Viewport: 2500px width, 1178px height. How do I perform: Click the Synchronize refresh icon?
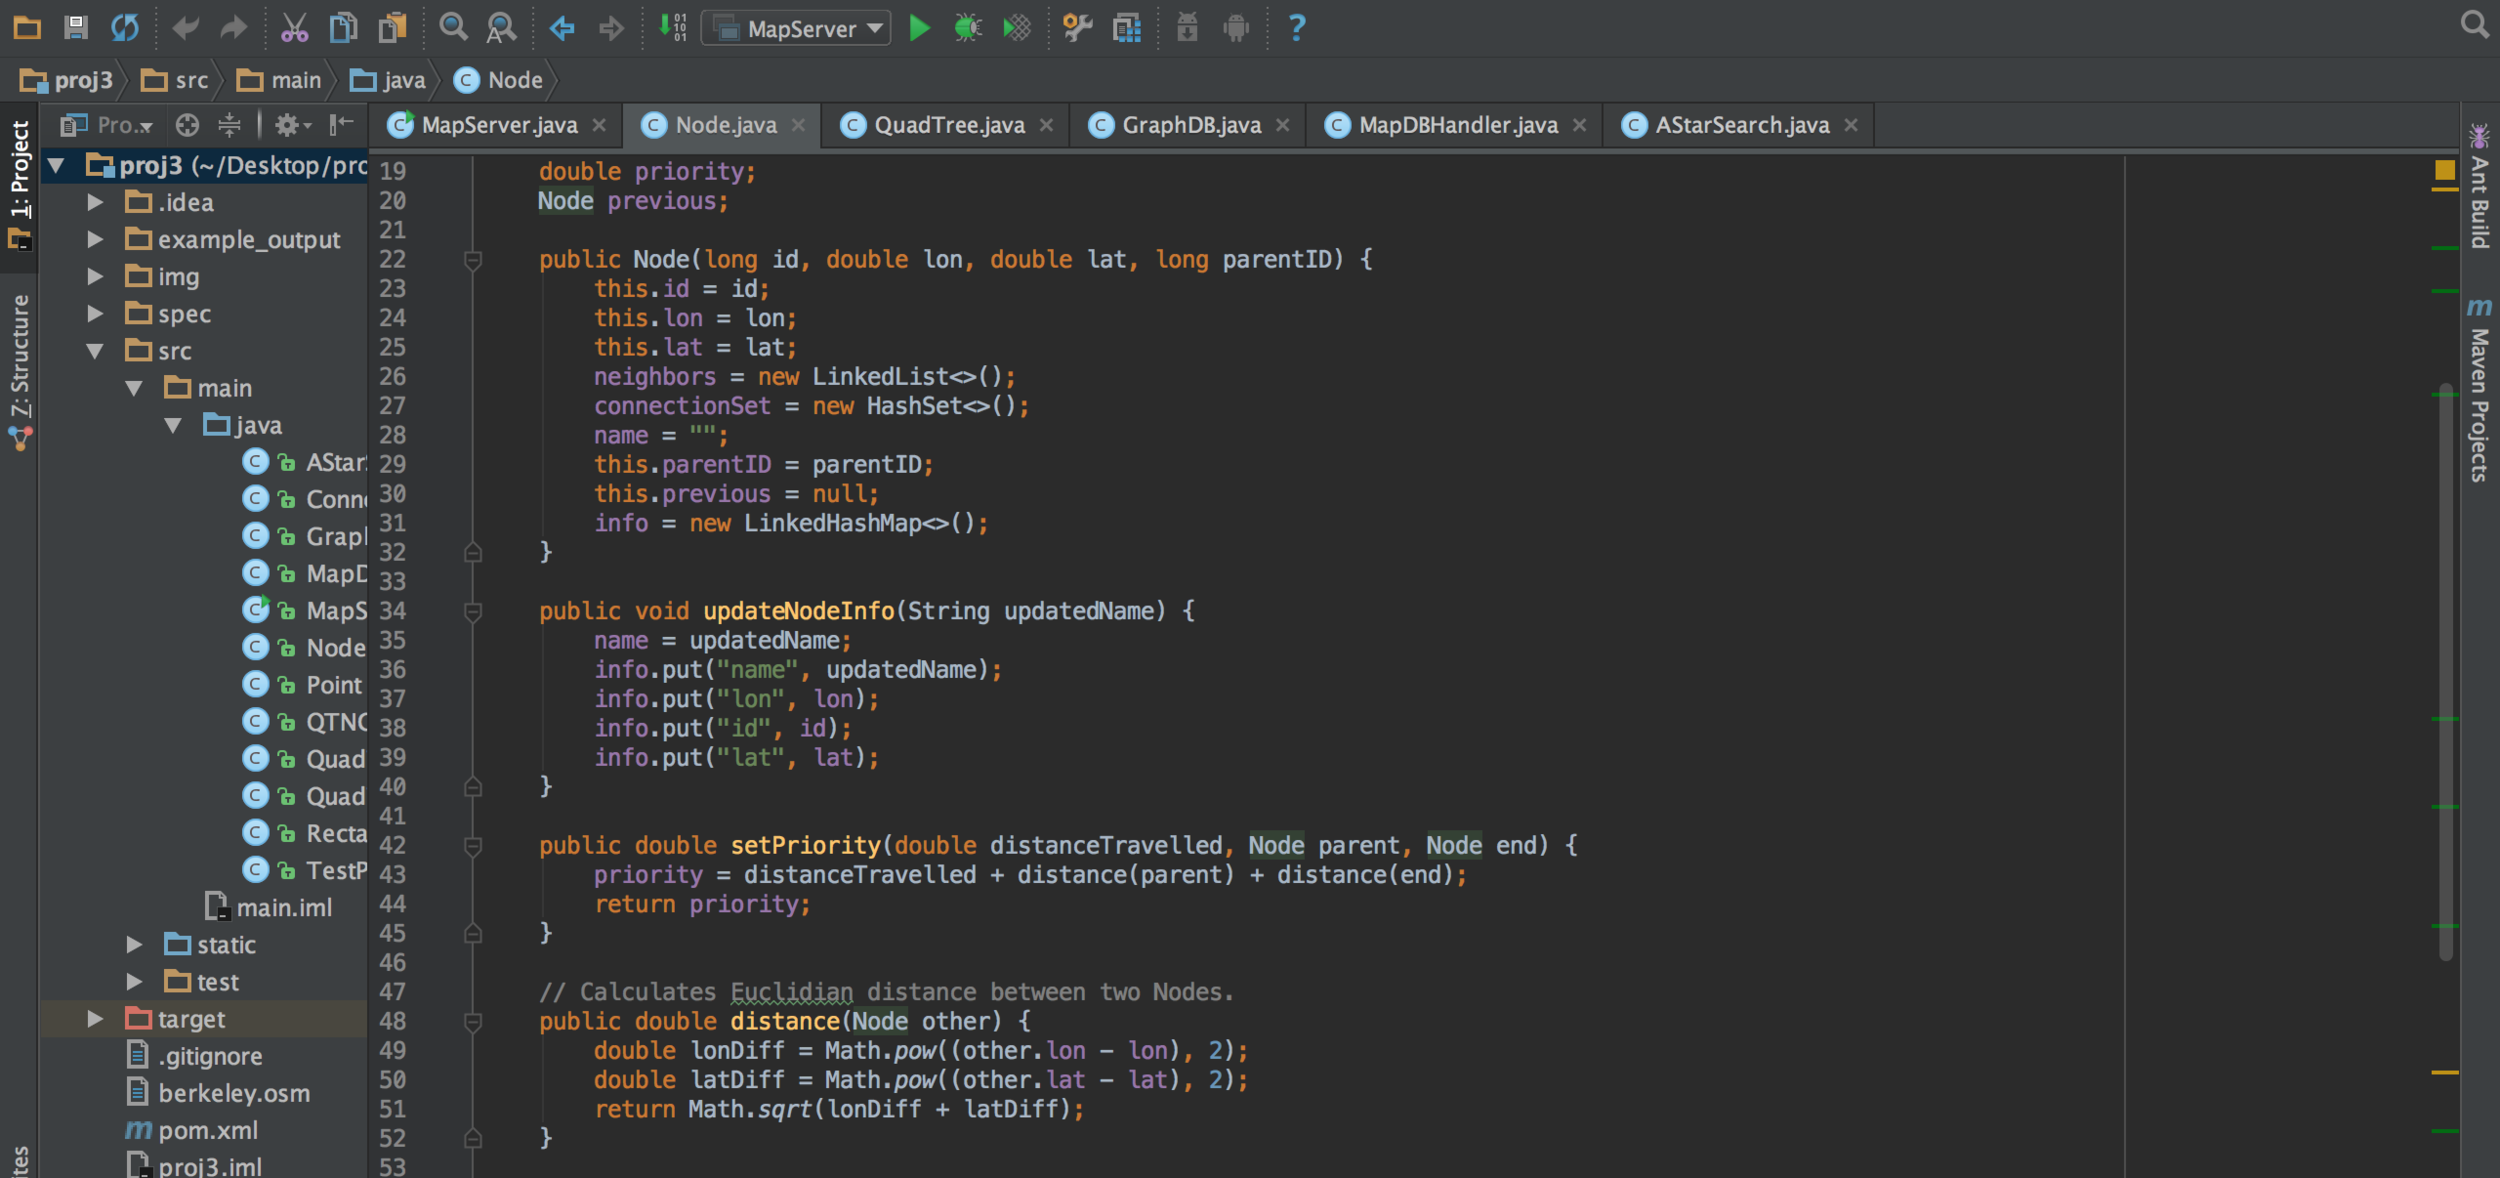[125, 28]
